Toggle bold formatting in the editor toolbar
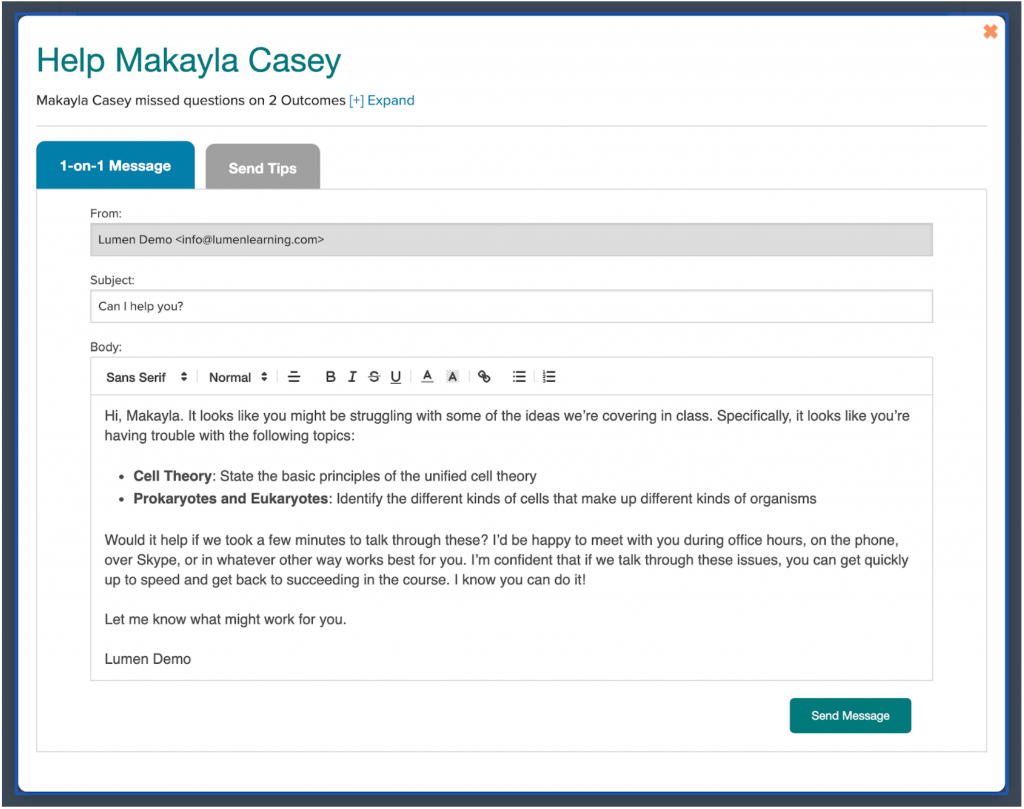 [x=331, y=377]
